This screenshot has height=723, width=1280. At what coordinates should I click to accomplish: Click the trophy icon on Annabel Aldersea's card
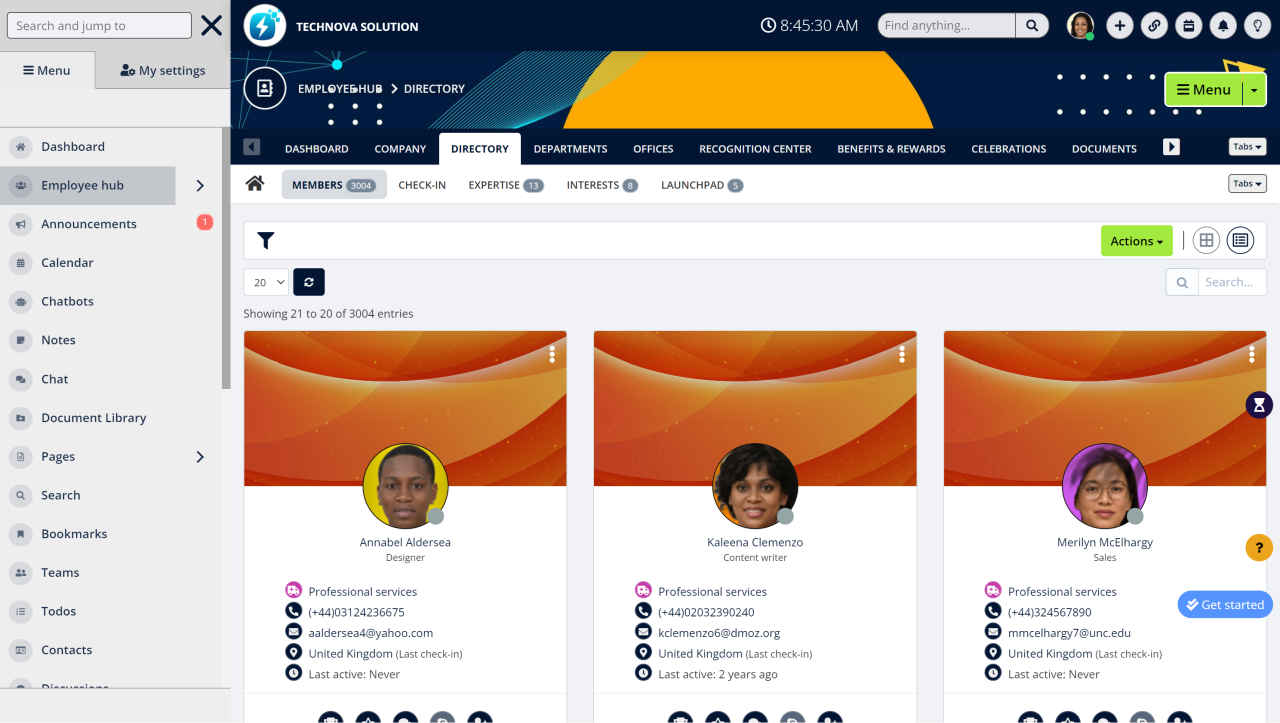point(330,718)
